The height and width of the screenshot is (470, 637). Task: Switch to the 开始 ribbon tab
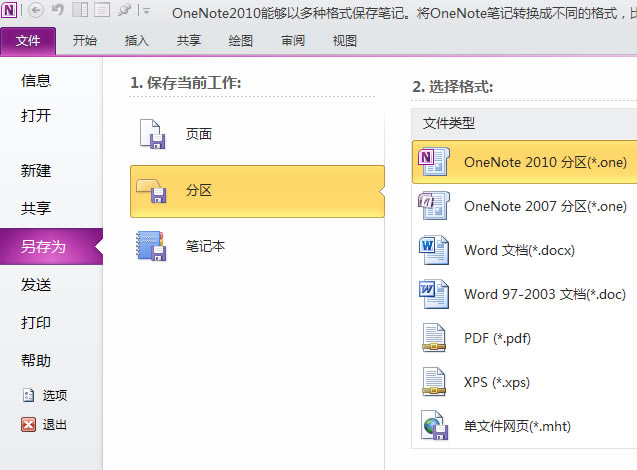coord(84,41)
